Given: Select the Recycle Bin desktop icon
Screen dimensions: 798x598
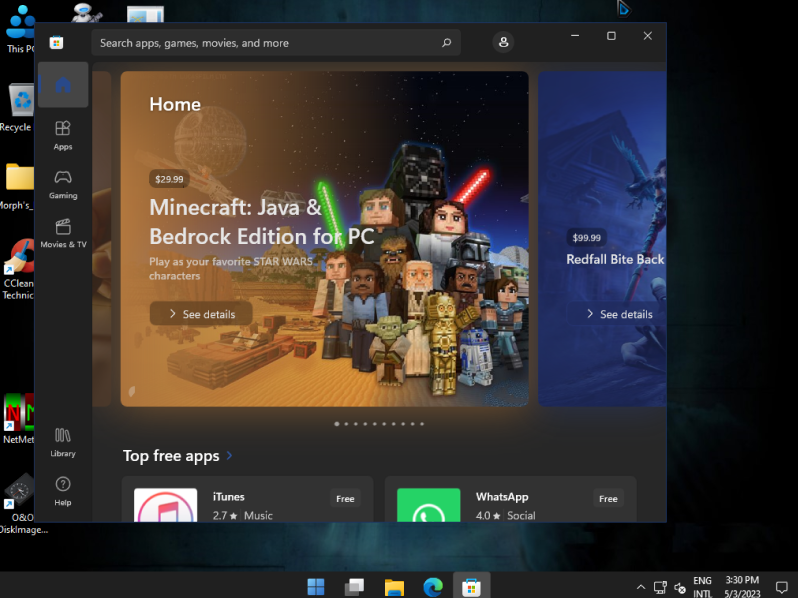Looking at the screenshot, I should [17, 108].
